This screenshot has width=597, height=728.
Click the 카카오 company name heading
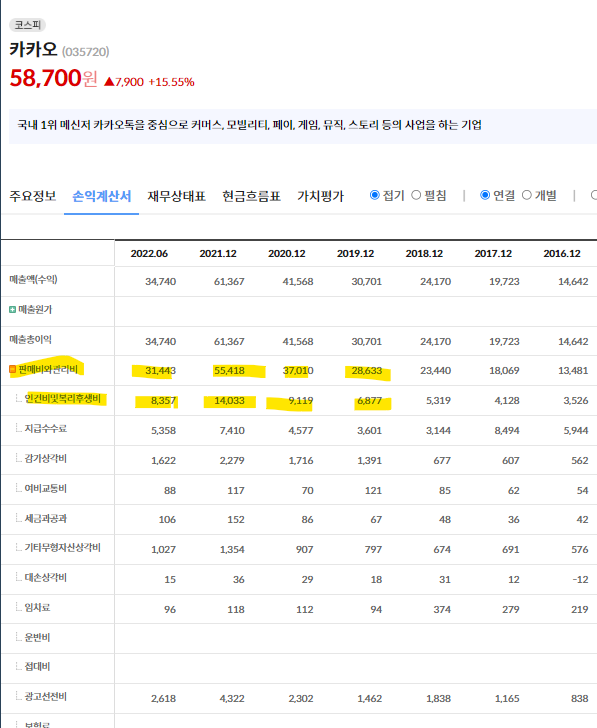click(33, 49)
